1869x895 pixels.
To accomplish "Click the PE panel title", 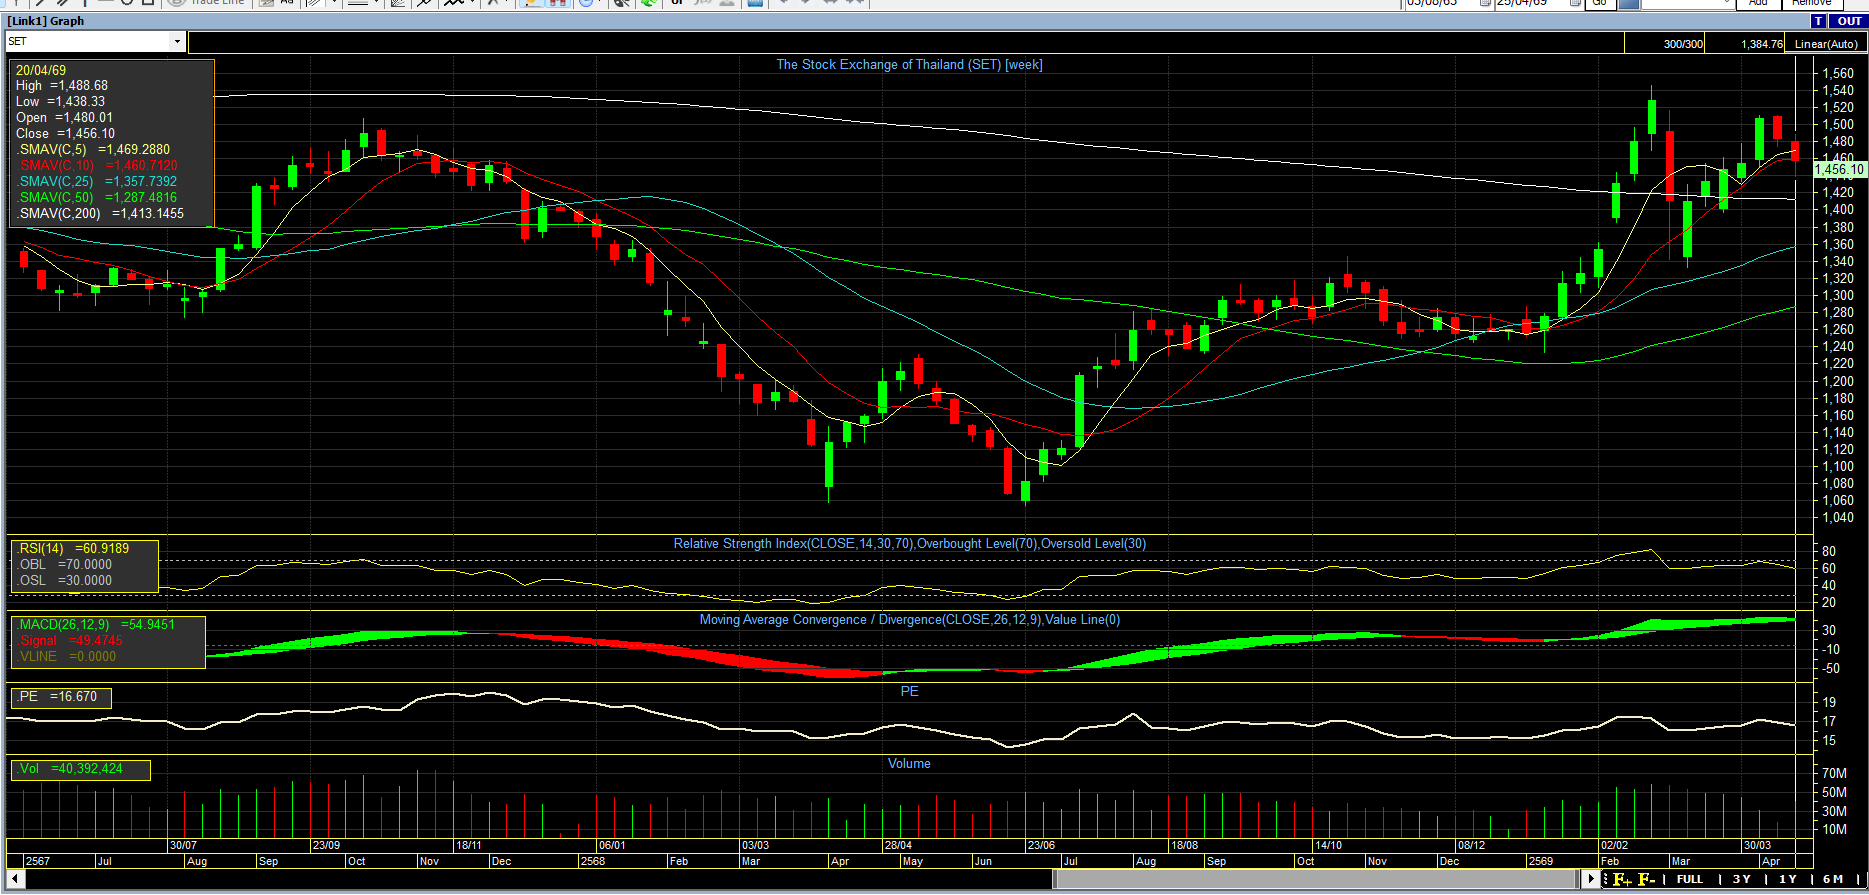I will click(x=909, y=692).
